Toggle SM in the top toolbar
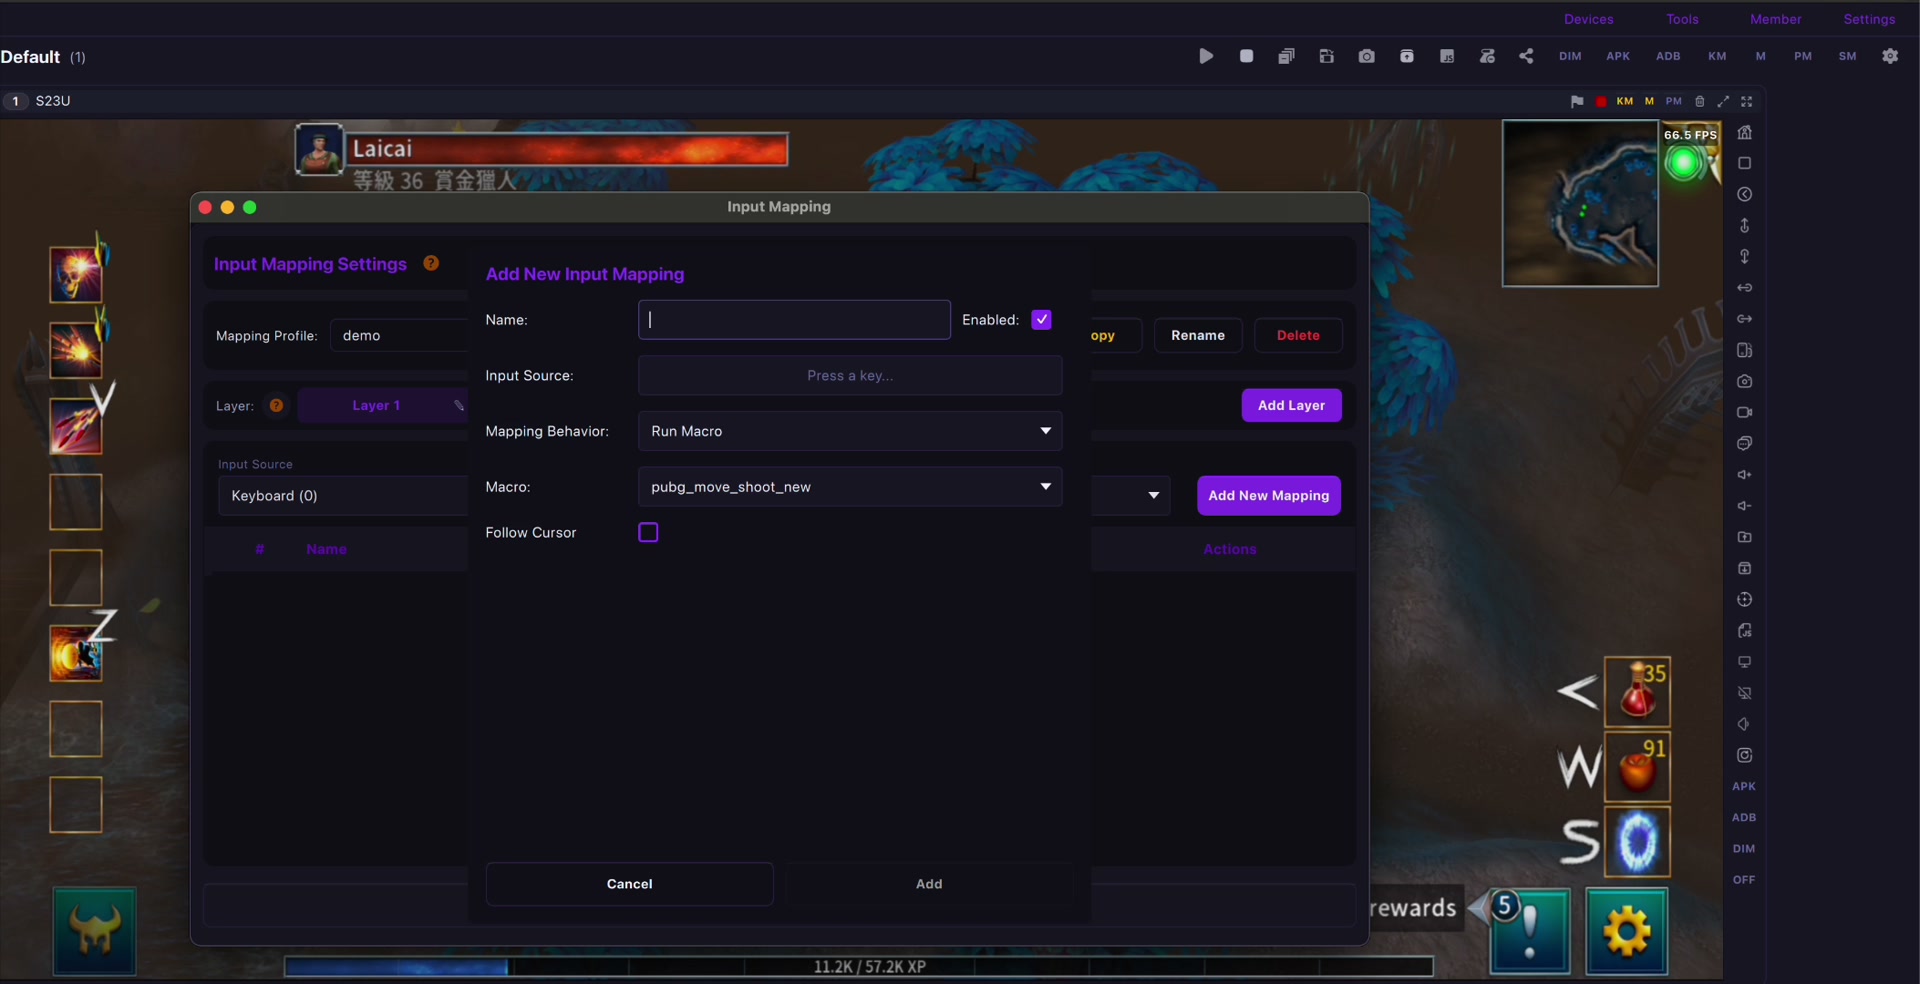 click(1847, 56)
